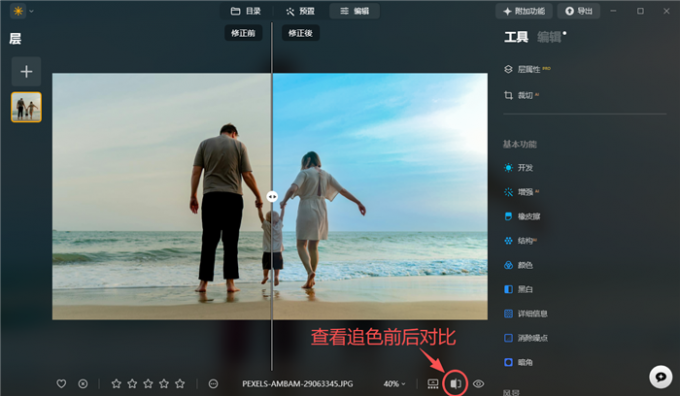Open the 消除噪点 denoise tool
This screenshot has height=396, width=680.
pos(526,338)
